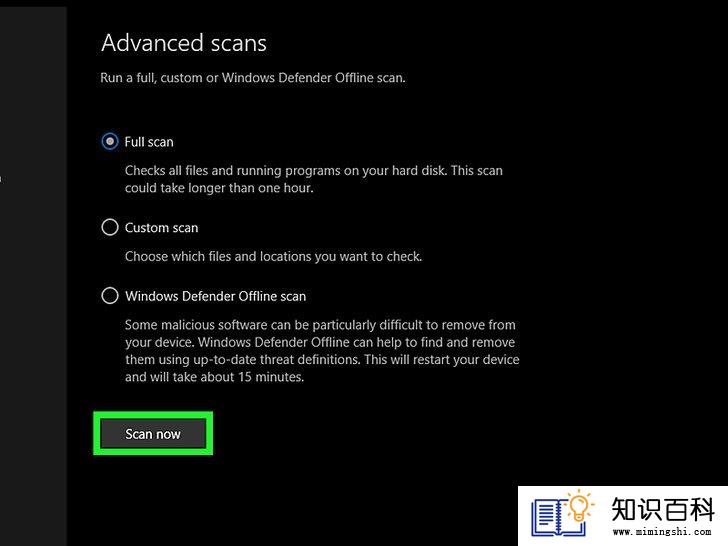The width and height of the screenshot is (728, 546).
Task: Select Windows Defender Offline scan radio button
Action: (x=110, y=296)
